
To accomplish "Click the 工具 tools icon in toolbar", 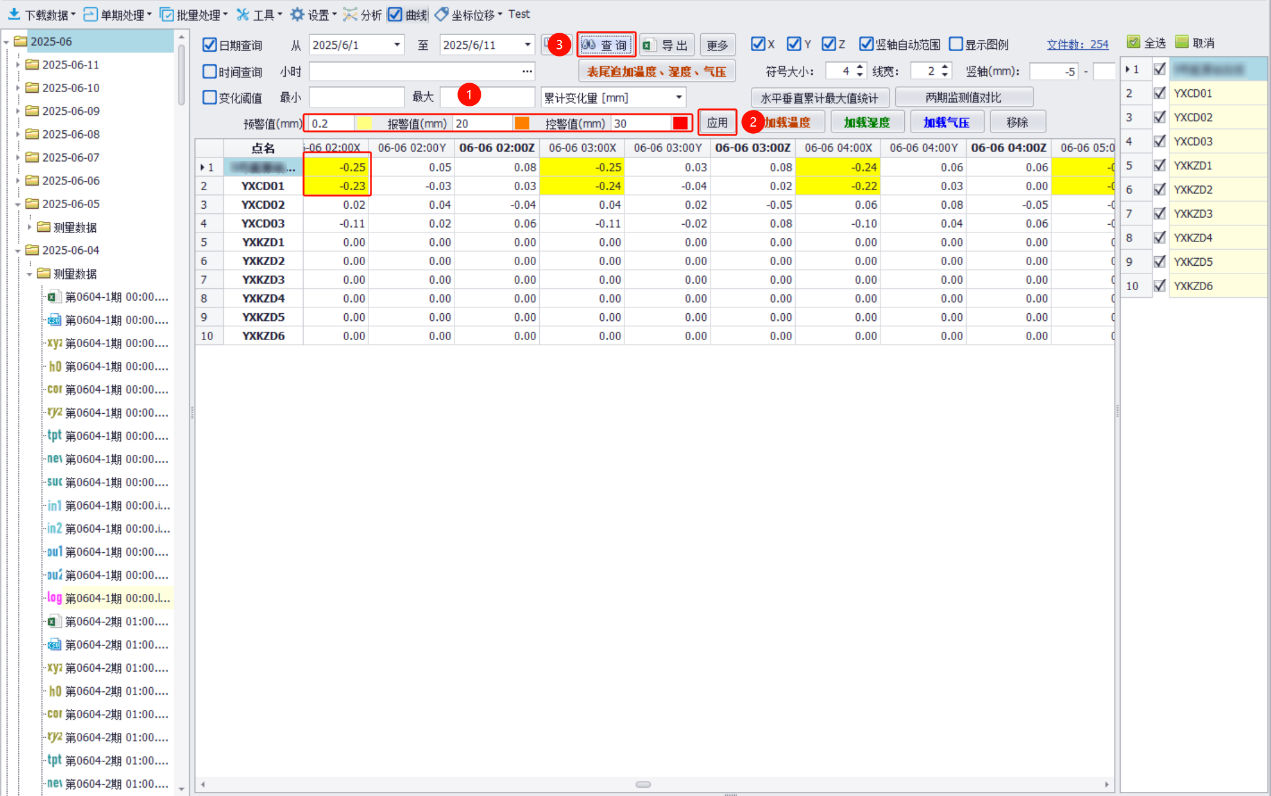I will pos(243,15).
